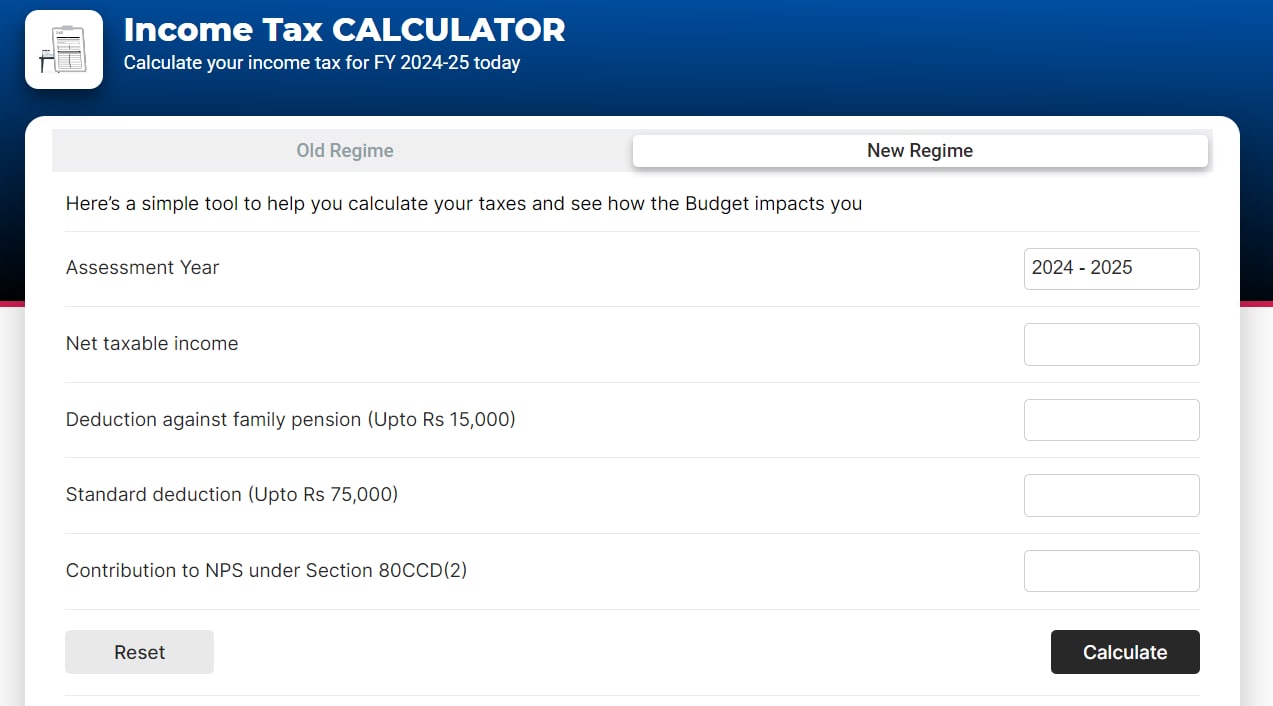The width and height of the screenshot is (1273, 706).
Task: Focus the Net taxable income input box
Action: point(1111,344)
